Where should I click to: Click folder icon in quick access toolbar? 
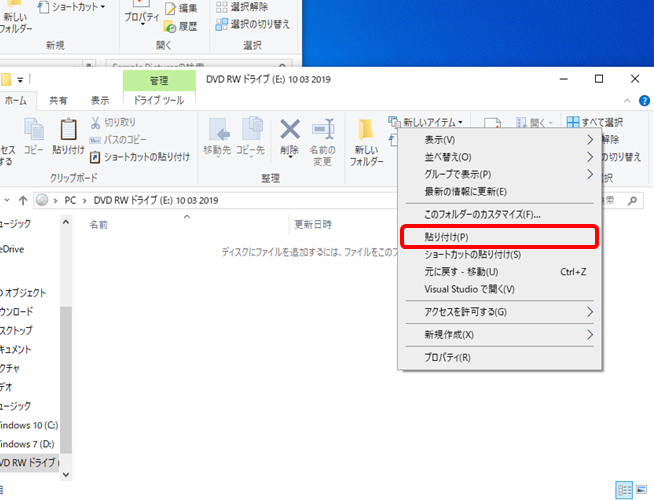point(6,79)
